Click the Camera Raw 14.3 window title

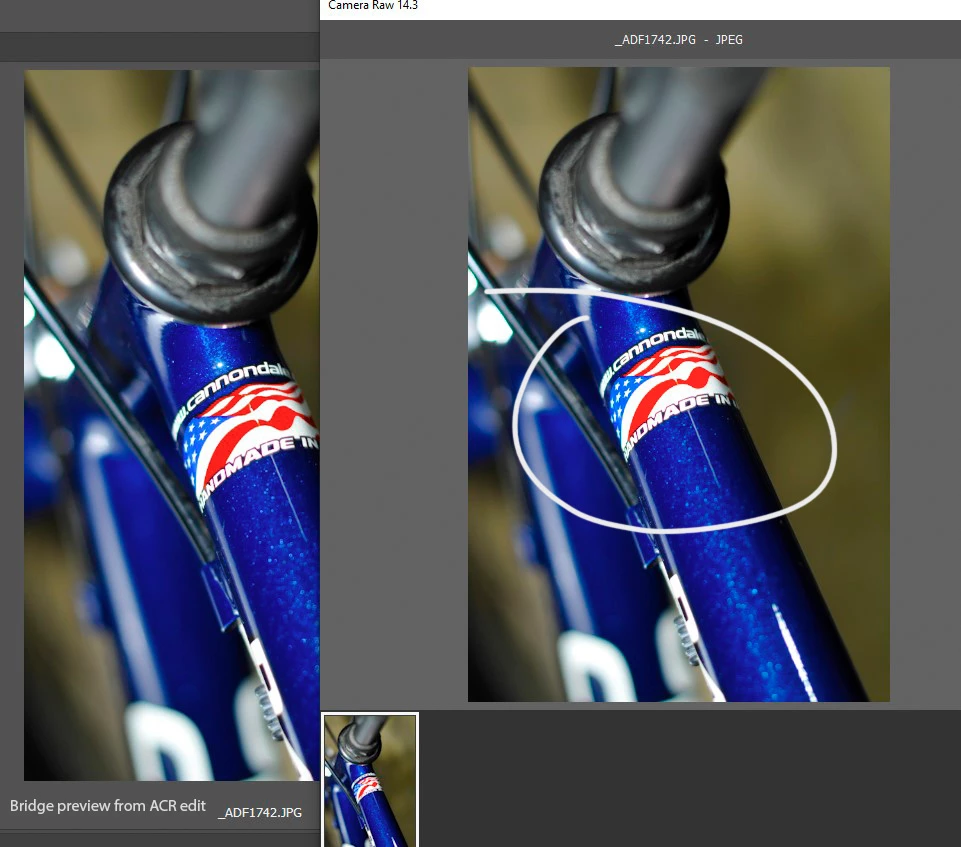click(x=373, y=6)
